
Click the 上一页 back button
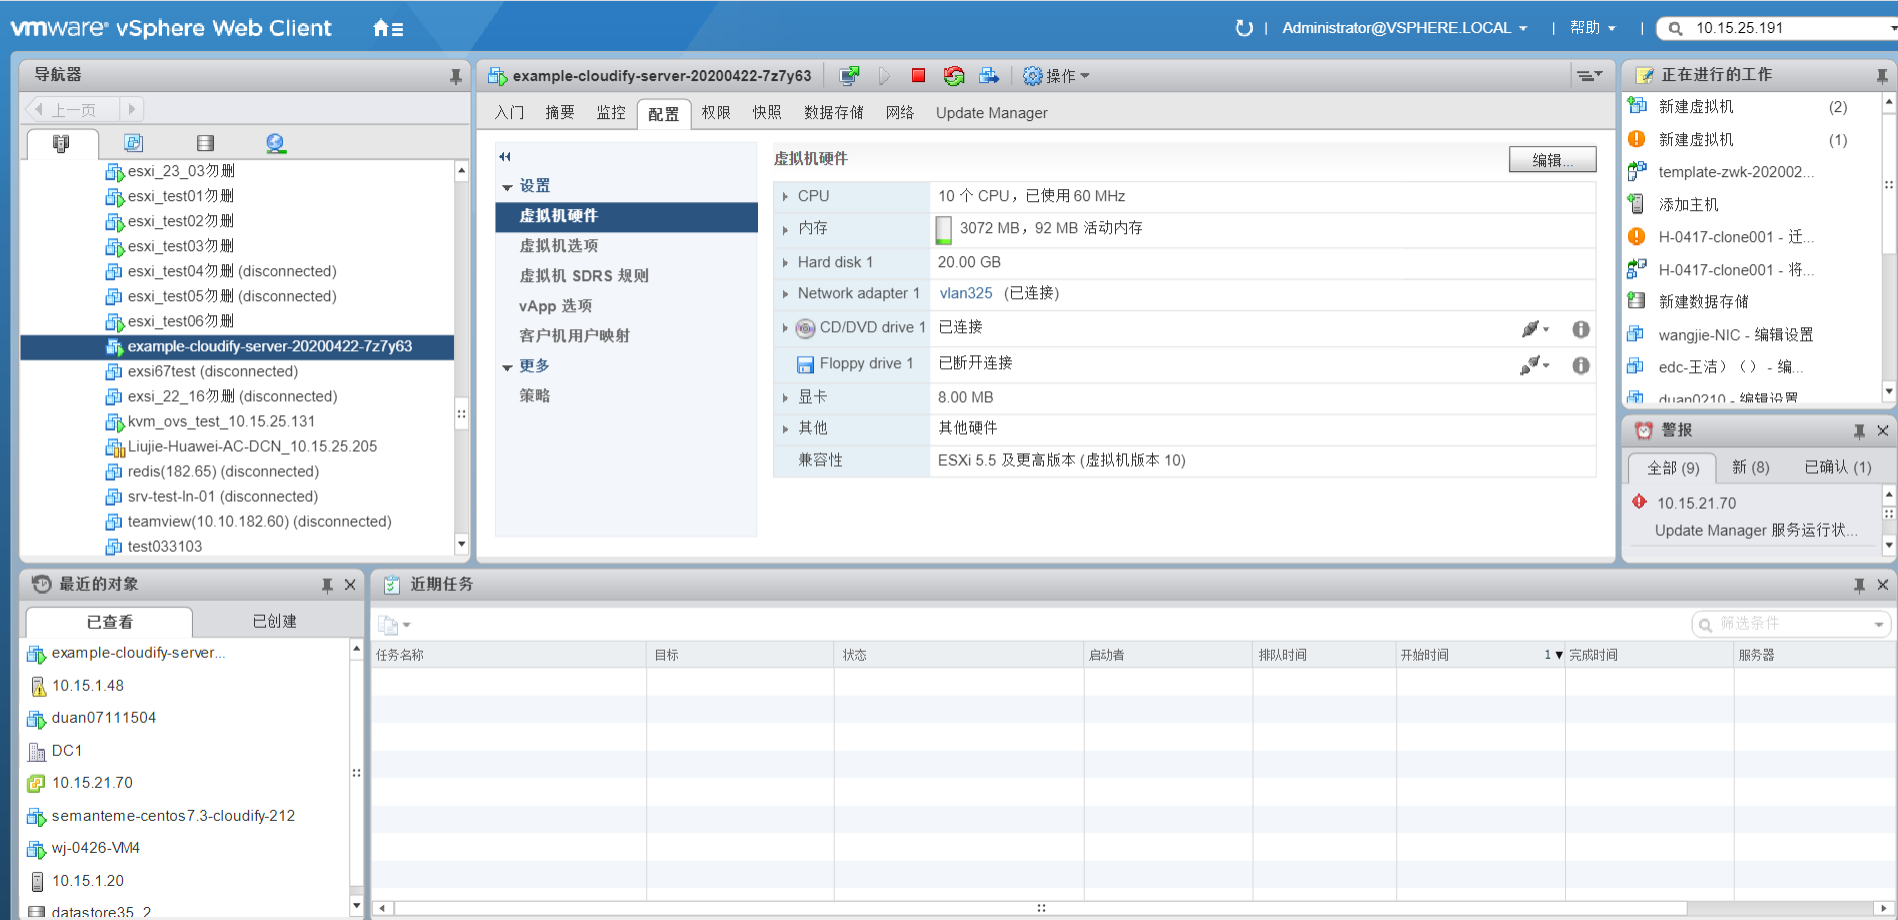click(72, 109)
